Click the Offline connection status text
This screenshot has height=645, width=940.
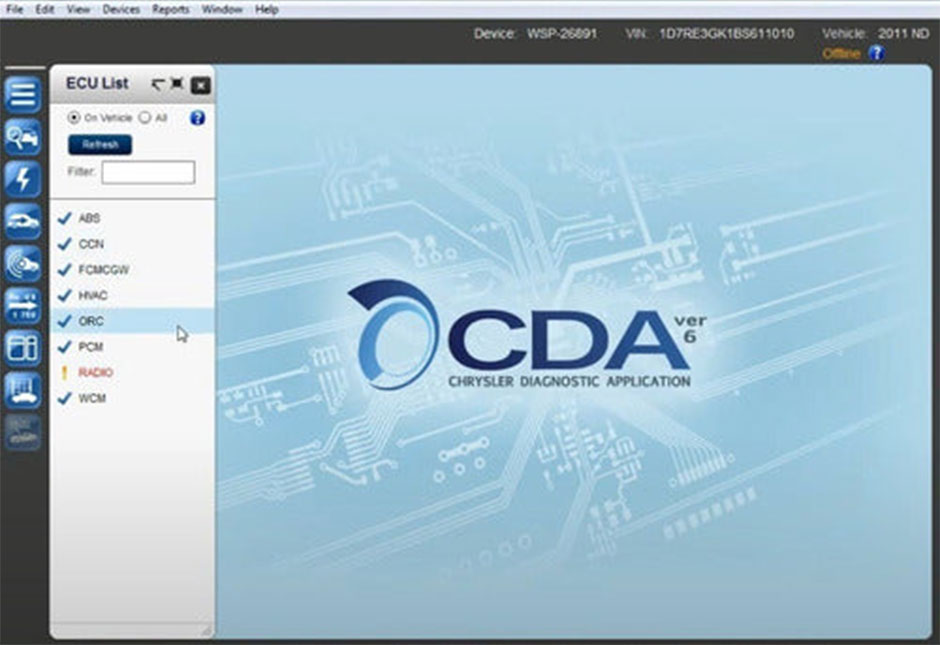(x=841, y=53)
